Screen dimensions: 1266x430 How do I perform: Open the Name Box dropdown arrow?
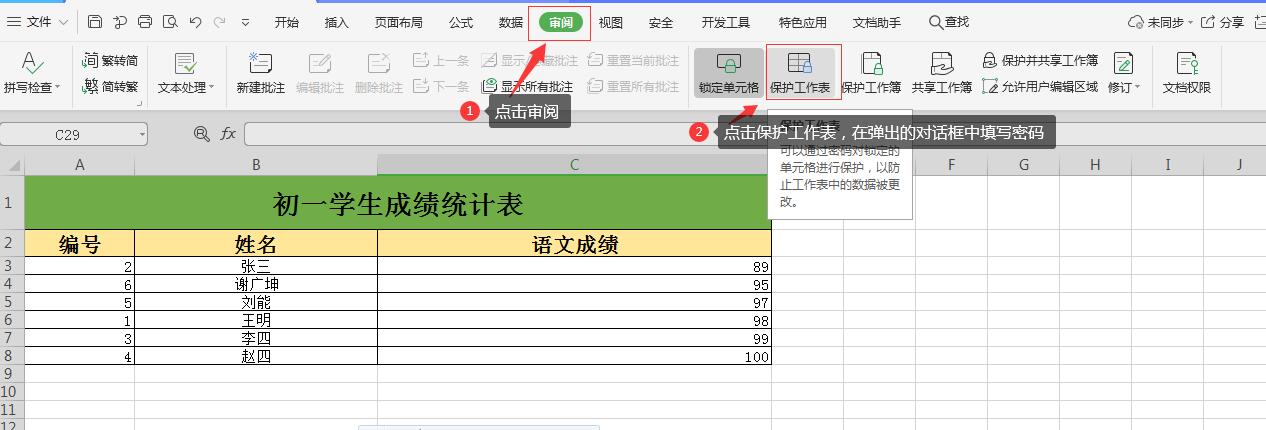pos(141,134)
